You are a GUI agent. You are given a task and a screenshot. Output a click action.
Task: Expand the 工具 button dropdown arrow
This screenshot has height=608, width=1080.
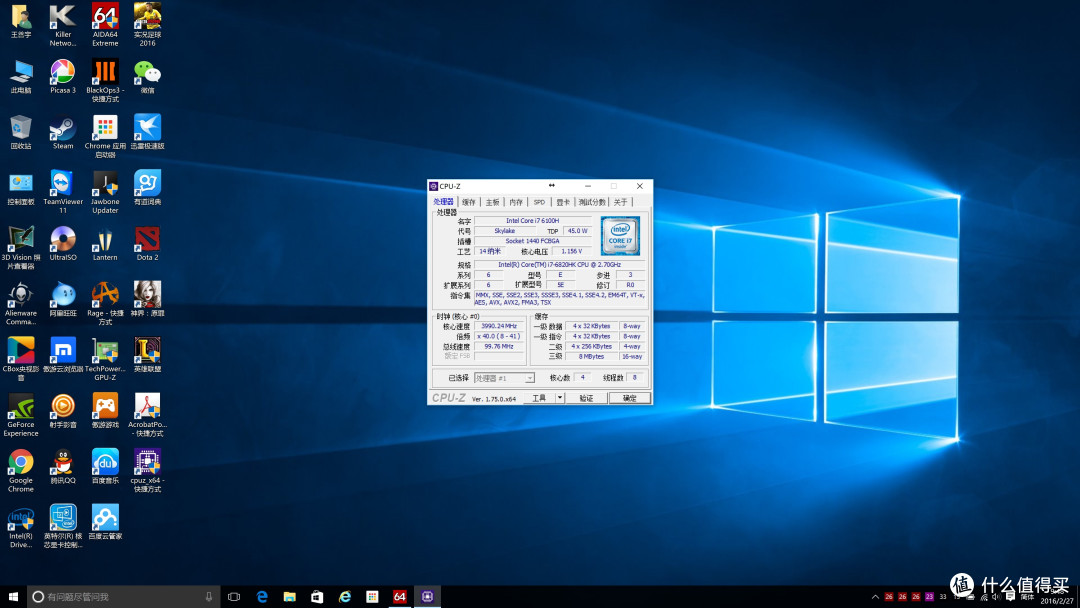(x=559, y=398)
